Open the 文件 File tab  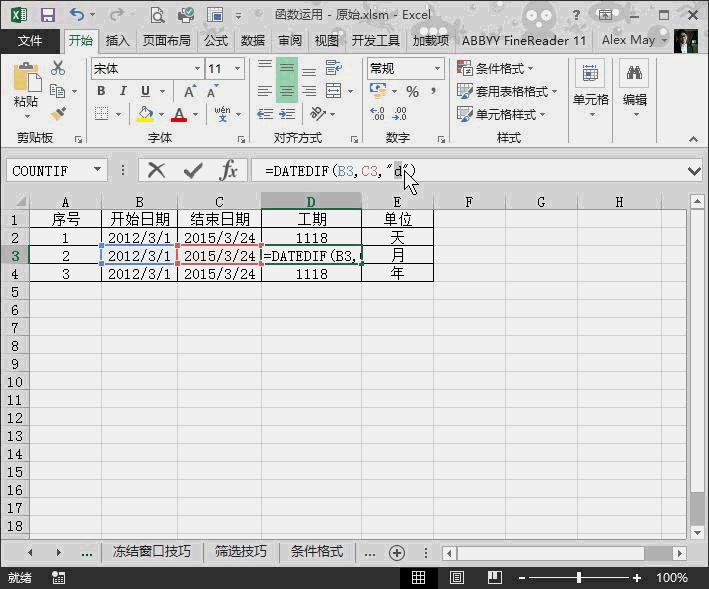30,41
